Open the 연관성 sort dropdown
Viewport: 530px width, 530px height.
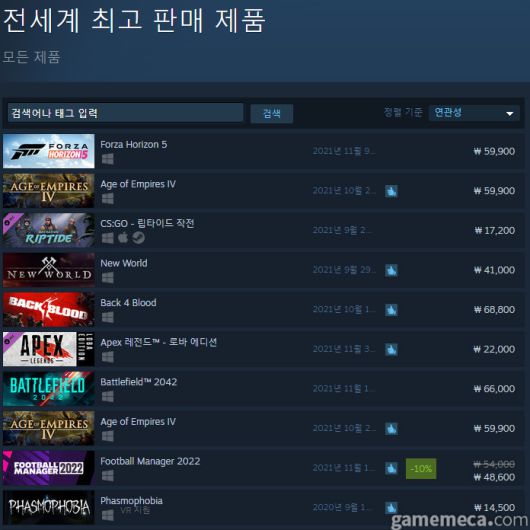pyautogui.click(x=474, y=113)
